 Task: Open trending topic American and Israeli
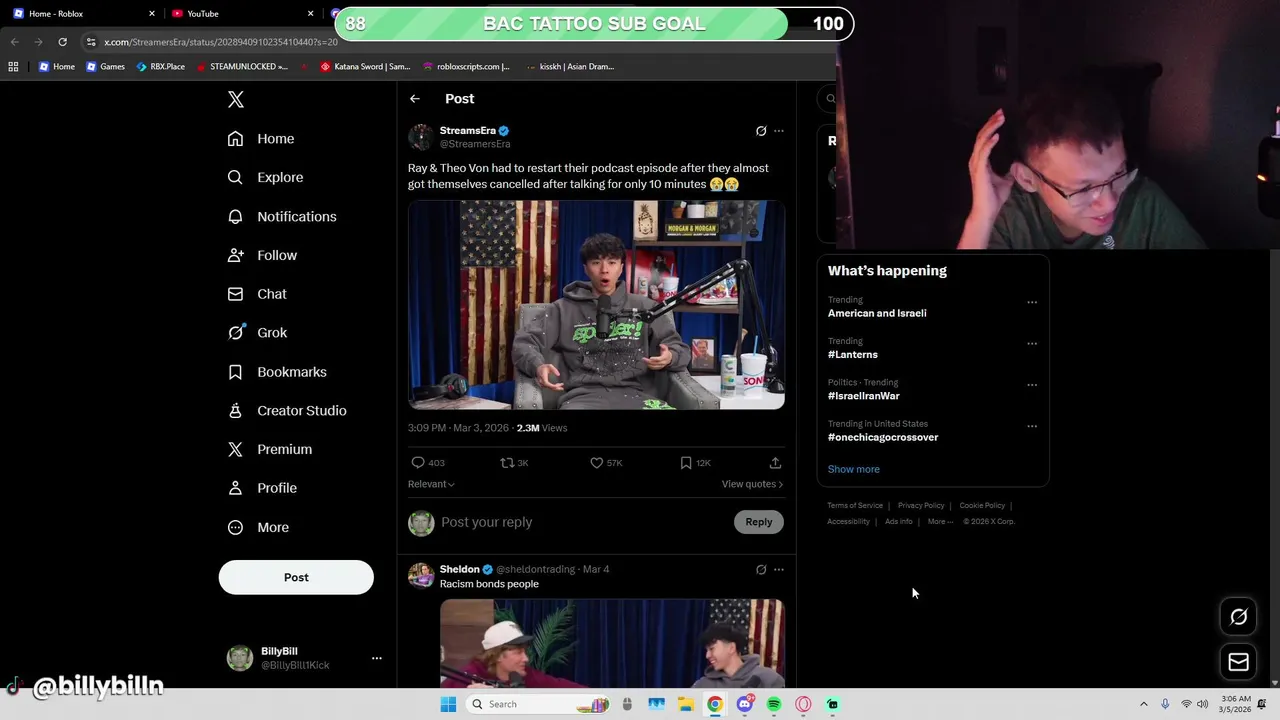point(877,313)
